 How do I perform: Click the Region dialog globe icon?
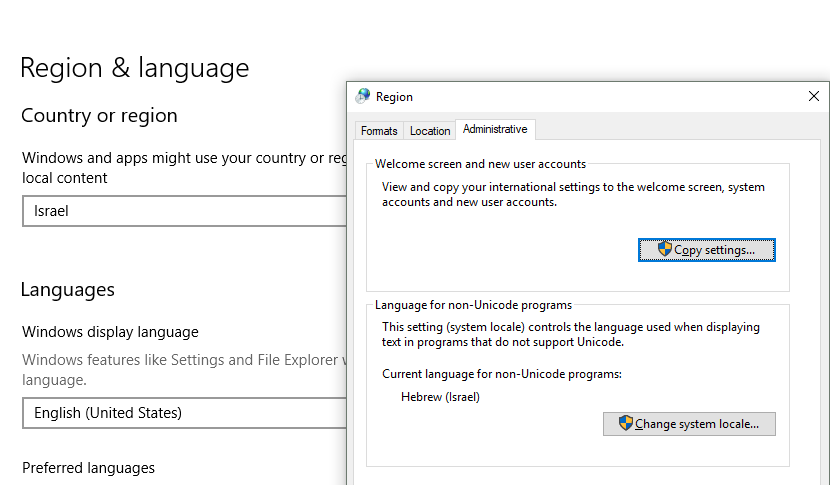363,96
